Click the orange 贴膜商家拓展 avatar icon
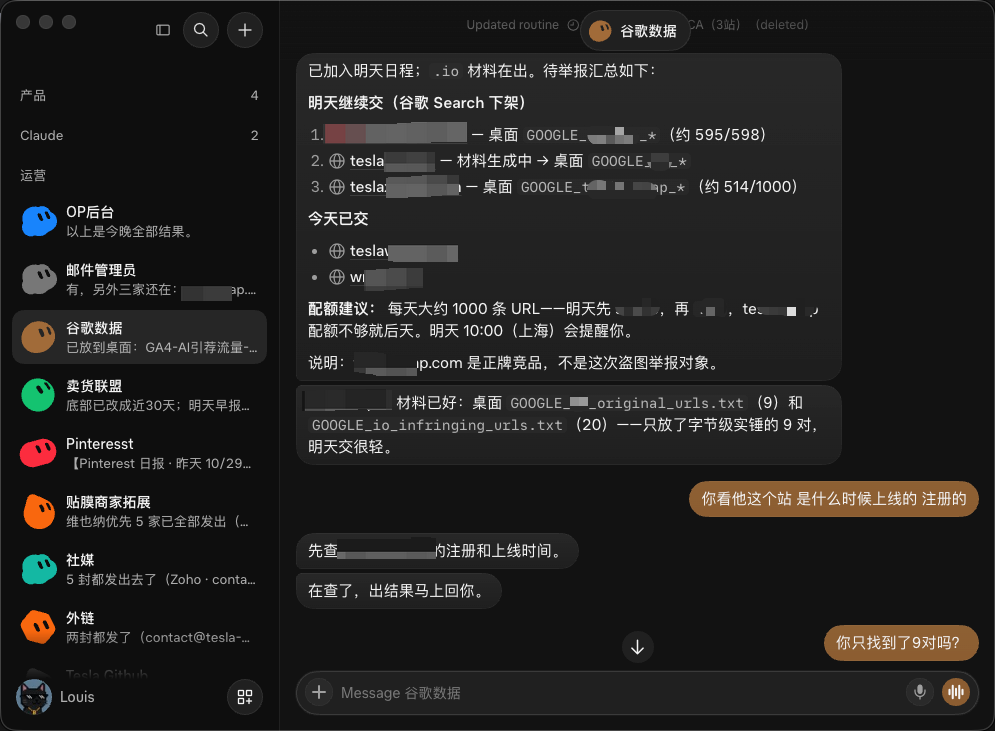The image size is (995, 731). pos(39,511)
